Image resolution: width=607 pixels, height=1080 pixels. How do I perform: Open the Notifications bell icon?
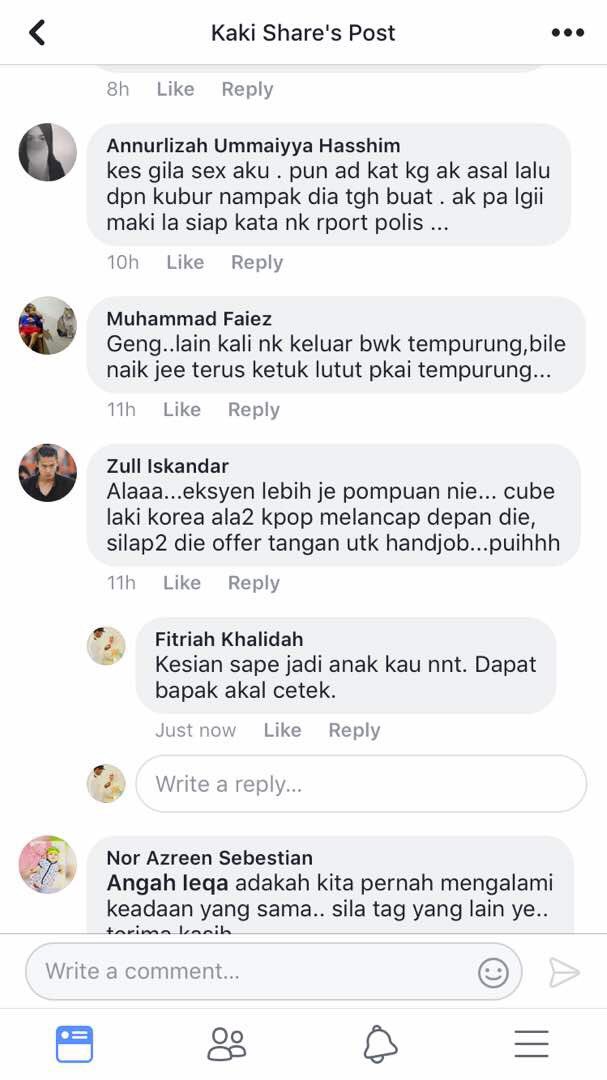(380, 1044)
